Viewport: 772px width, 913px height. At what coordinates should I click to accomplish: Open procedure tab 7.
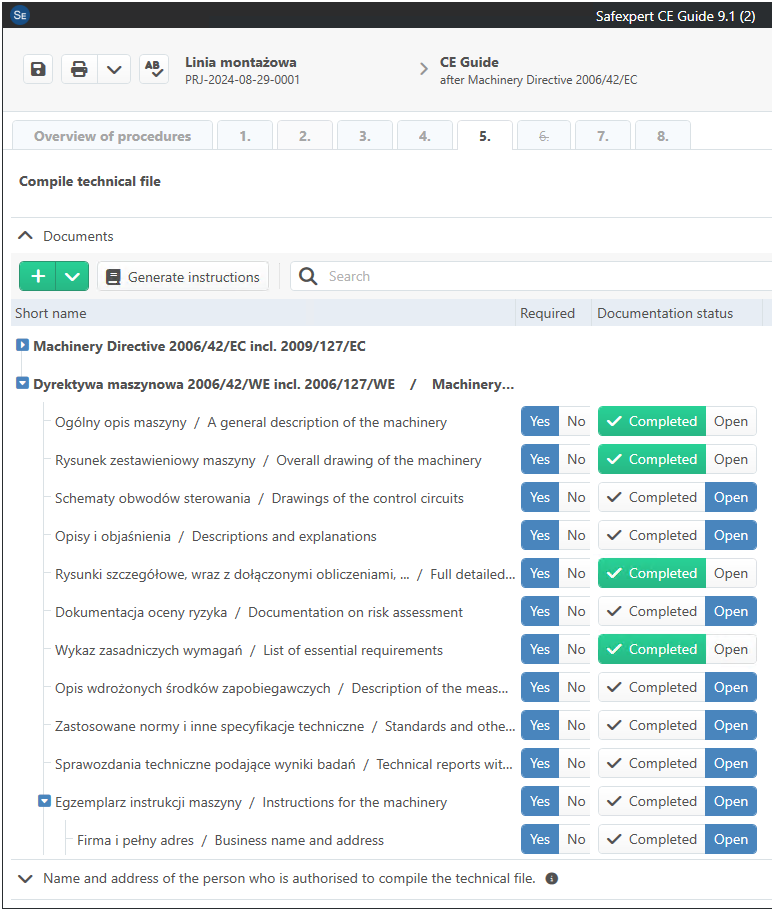click(x=602, y=137)
